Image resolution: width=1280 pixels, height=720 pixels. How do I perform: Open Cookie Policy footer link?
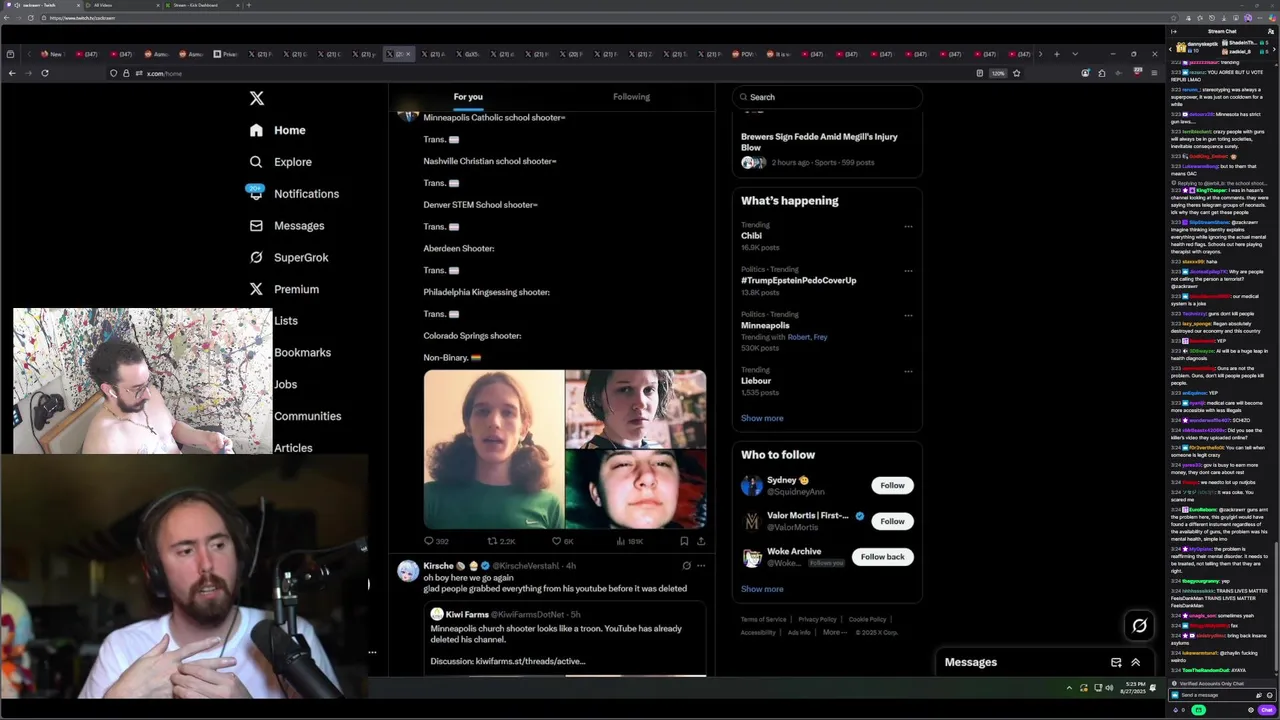click(x=867, y=620)
